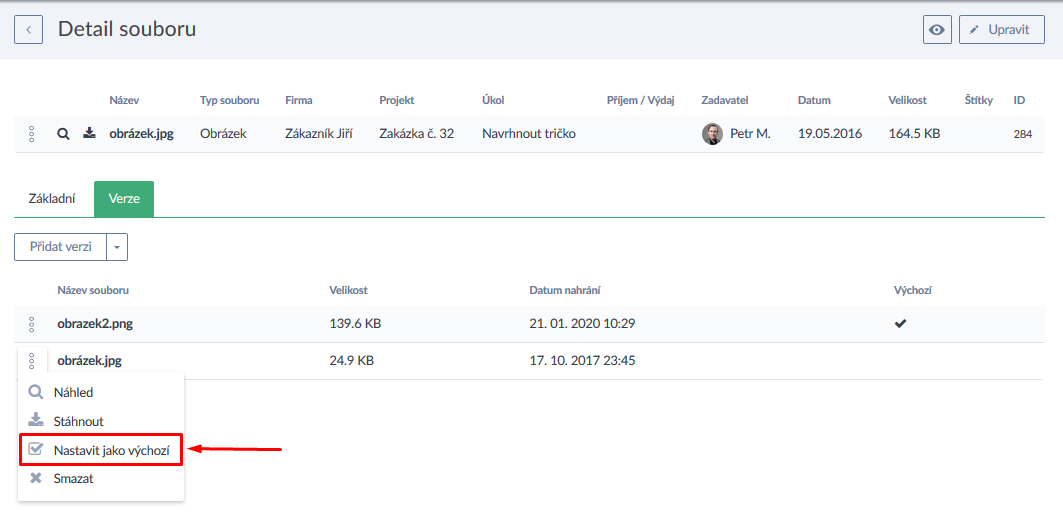Click the Zakázka č. 32 project cell
Screen dimensions: 1063x519
point(416,134)
